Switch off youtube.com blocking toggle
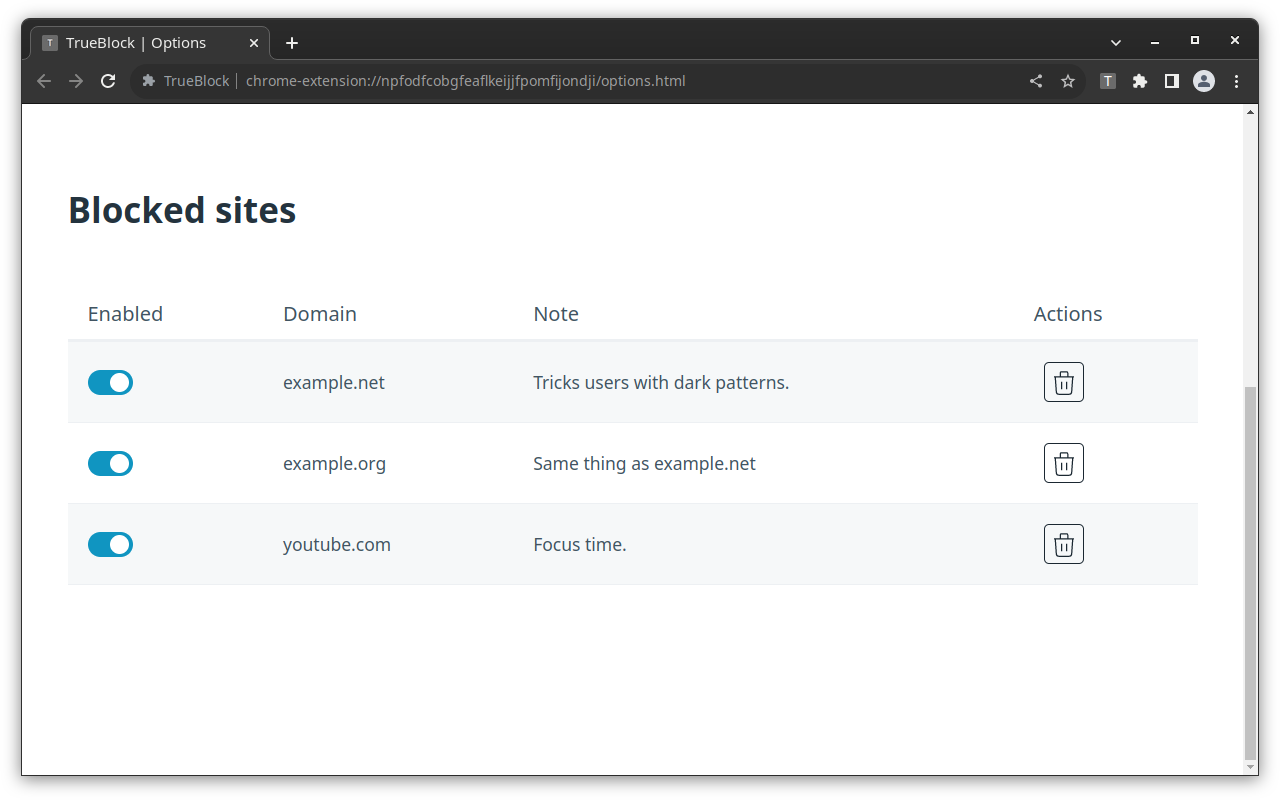Image resolution: width=1280 pixels, height=800 pixels. [x=110, y=544]
